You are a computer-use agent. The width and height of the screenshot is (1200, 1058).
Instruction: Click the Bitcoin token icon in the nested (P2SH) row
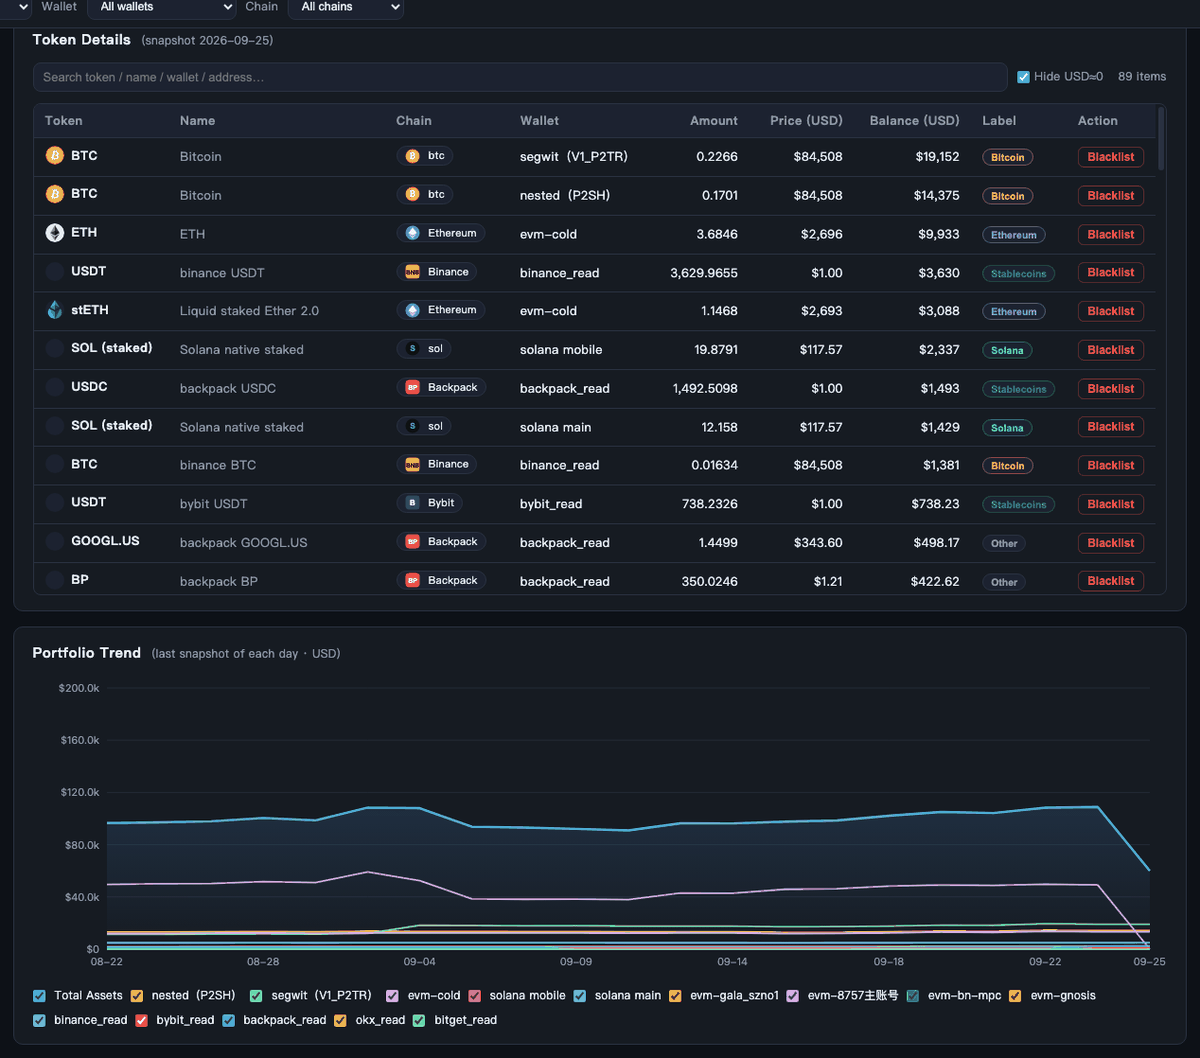tap(55, 194)
